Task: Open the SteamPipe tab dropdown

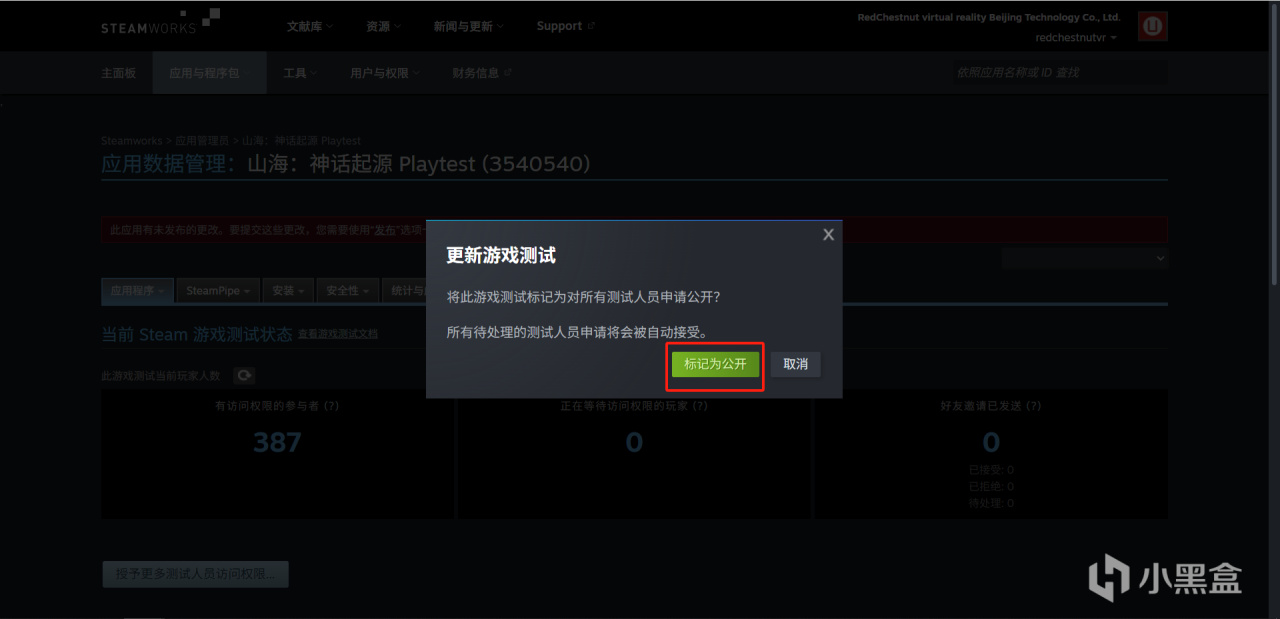Action: coord(219,291)
